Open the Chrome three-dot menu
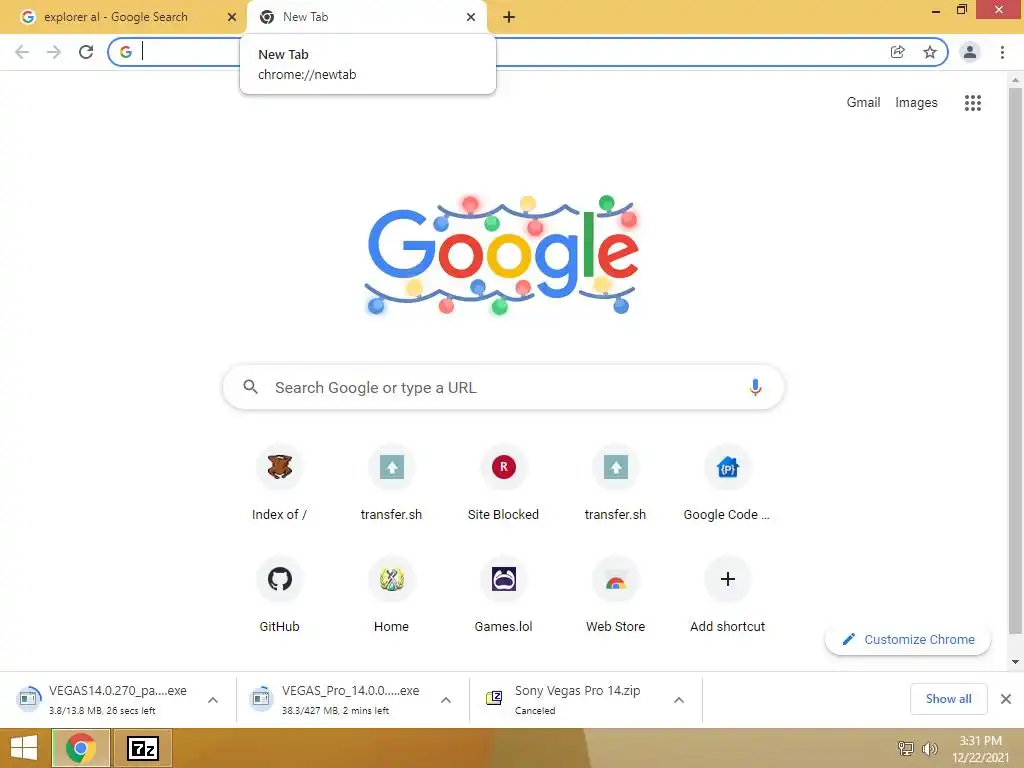Screen dimensions: 1024x768 pos(1002,52)
